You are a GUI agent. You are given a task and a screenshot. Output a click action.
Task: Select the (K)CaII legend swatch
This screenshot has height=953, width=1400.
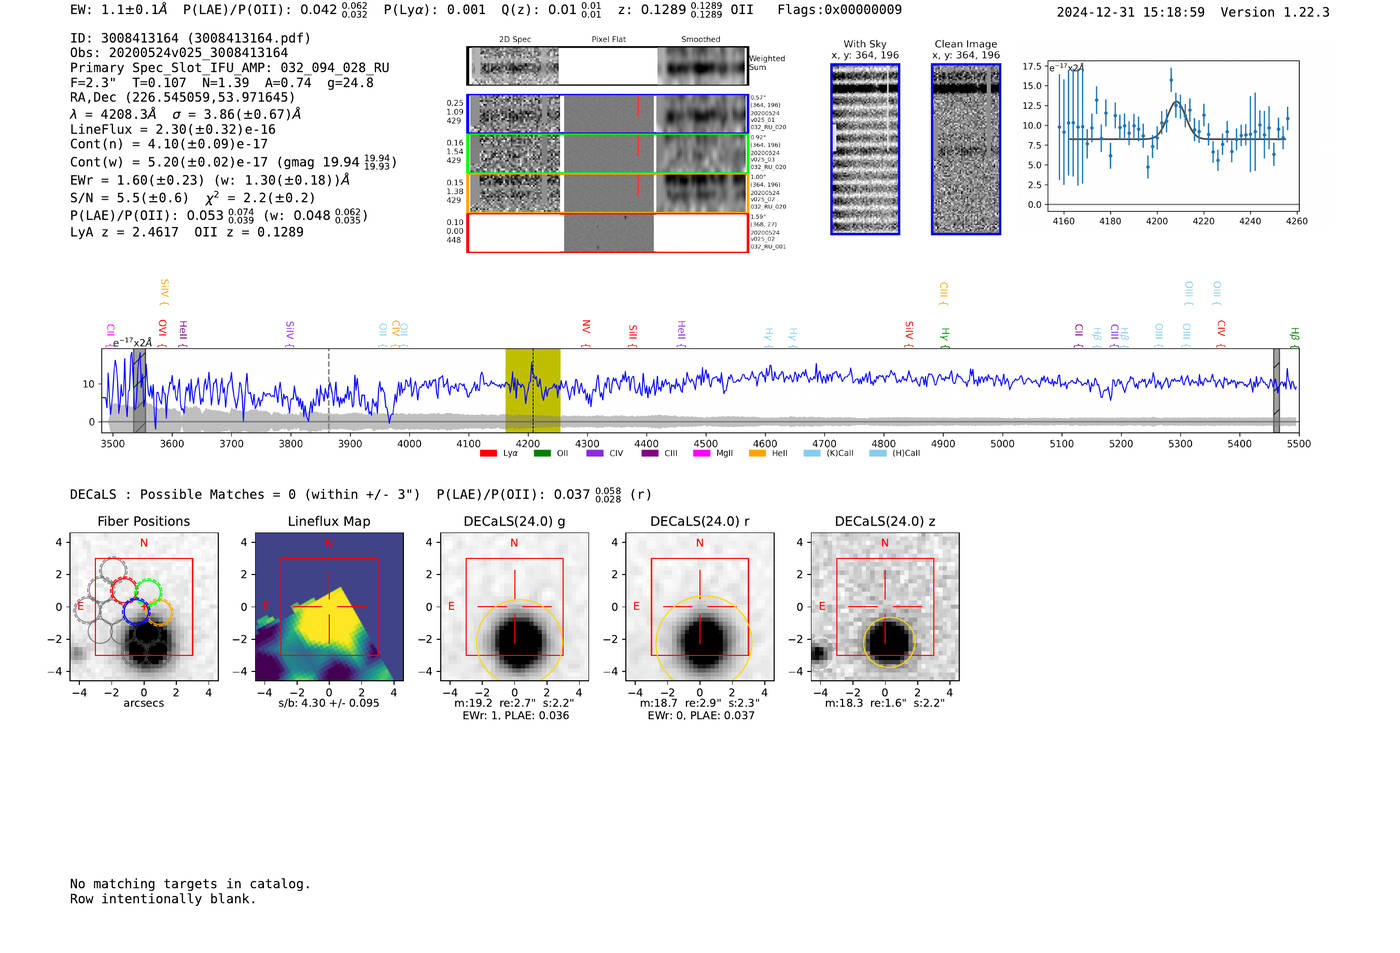pyautogui.click(x=812, y=454)
